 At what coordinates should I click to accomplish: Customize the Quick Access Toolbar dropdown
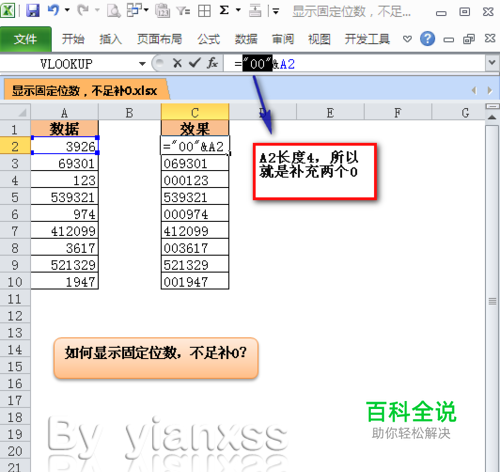pos(275,12)
